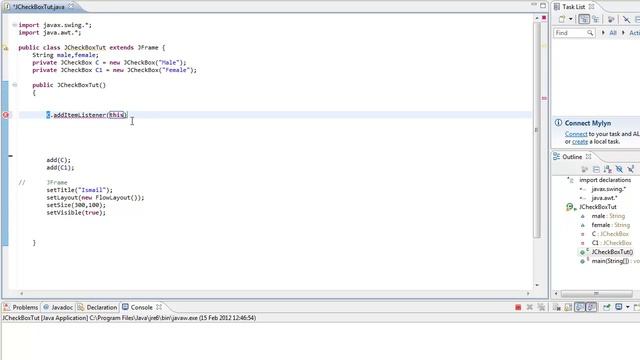
Task: Toggle Show Console When Standard Out Changes
Action: click(x=580, y=307)
